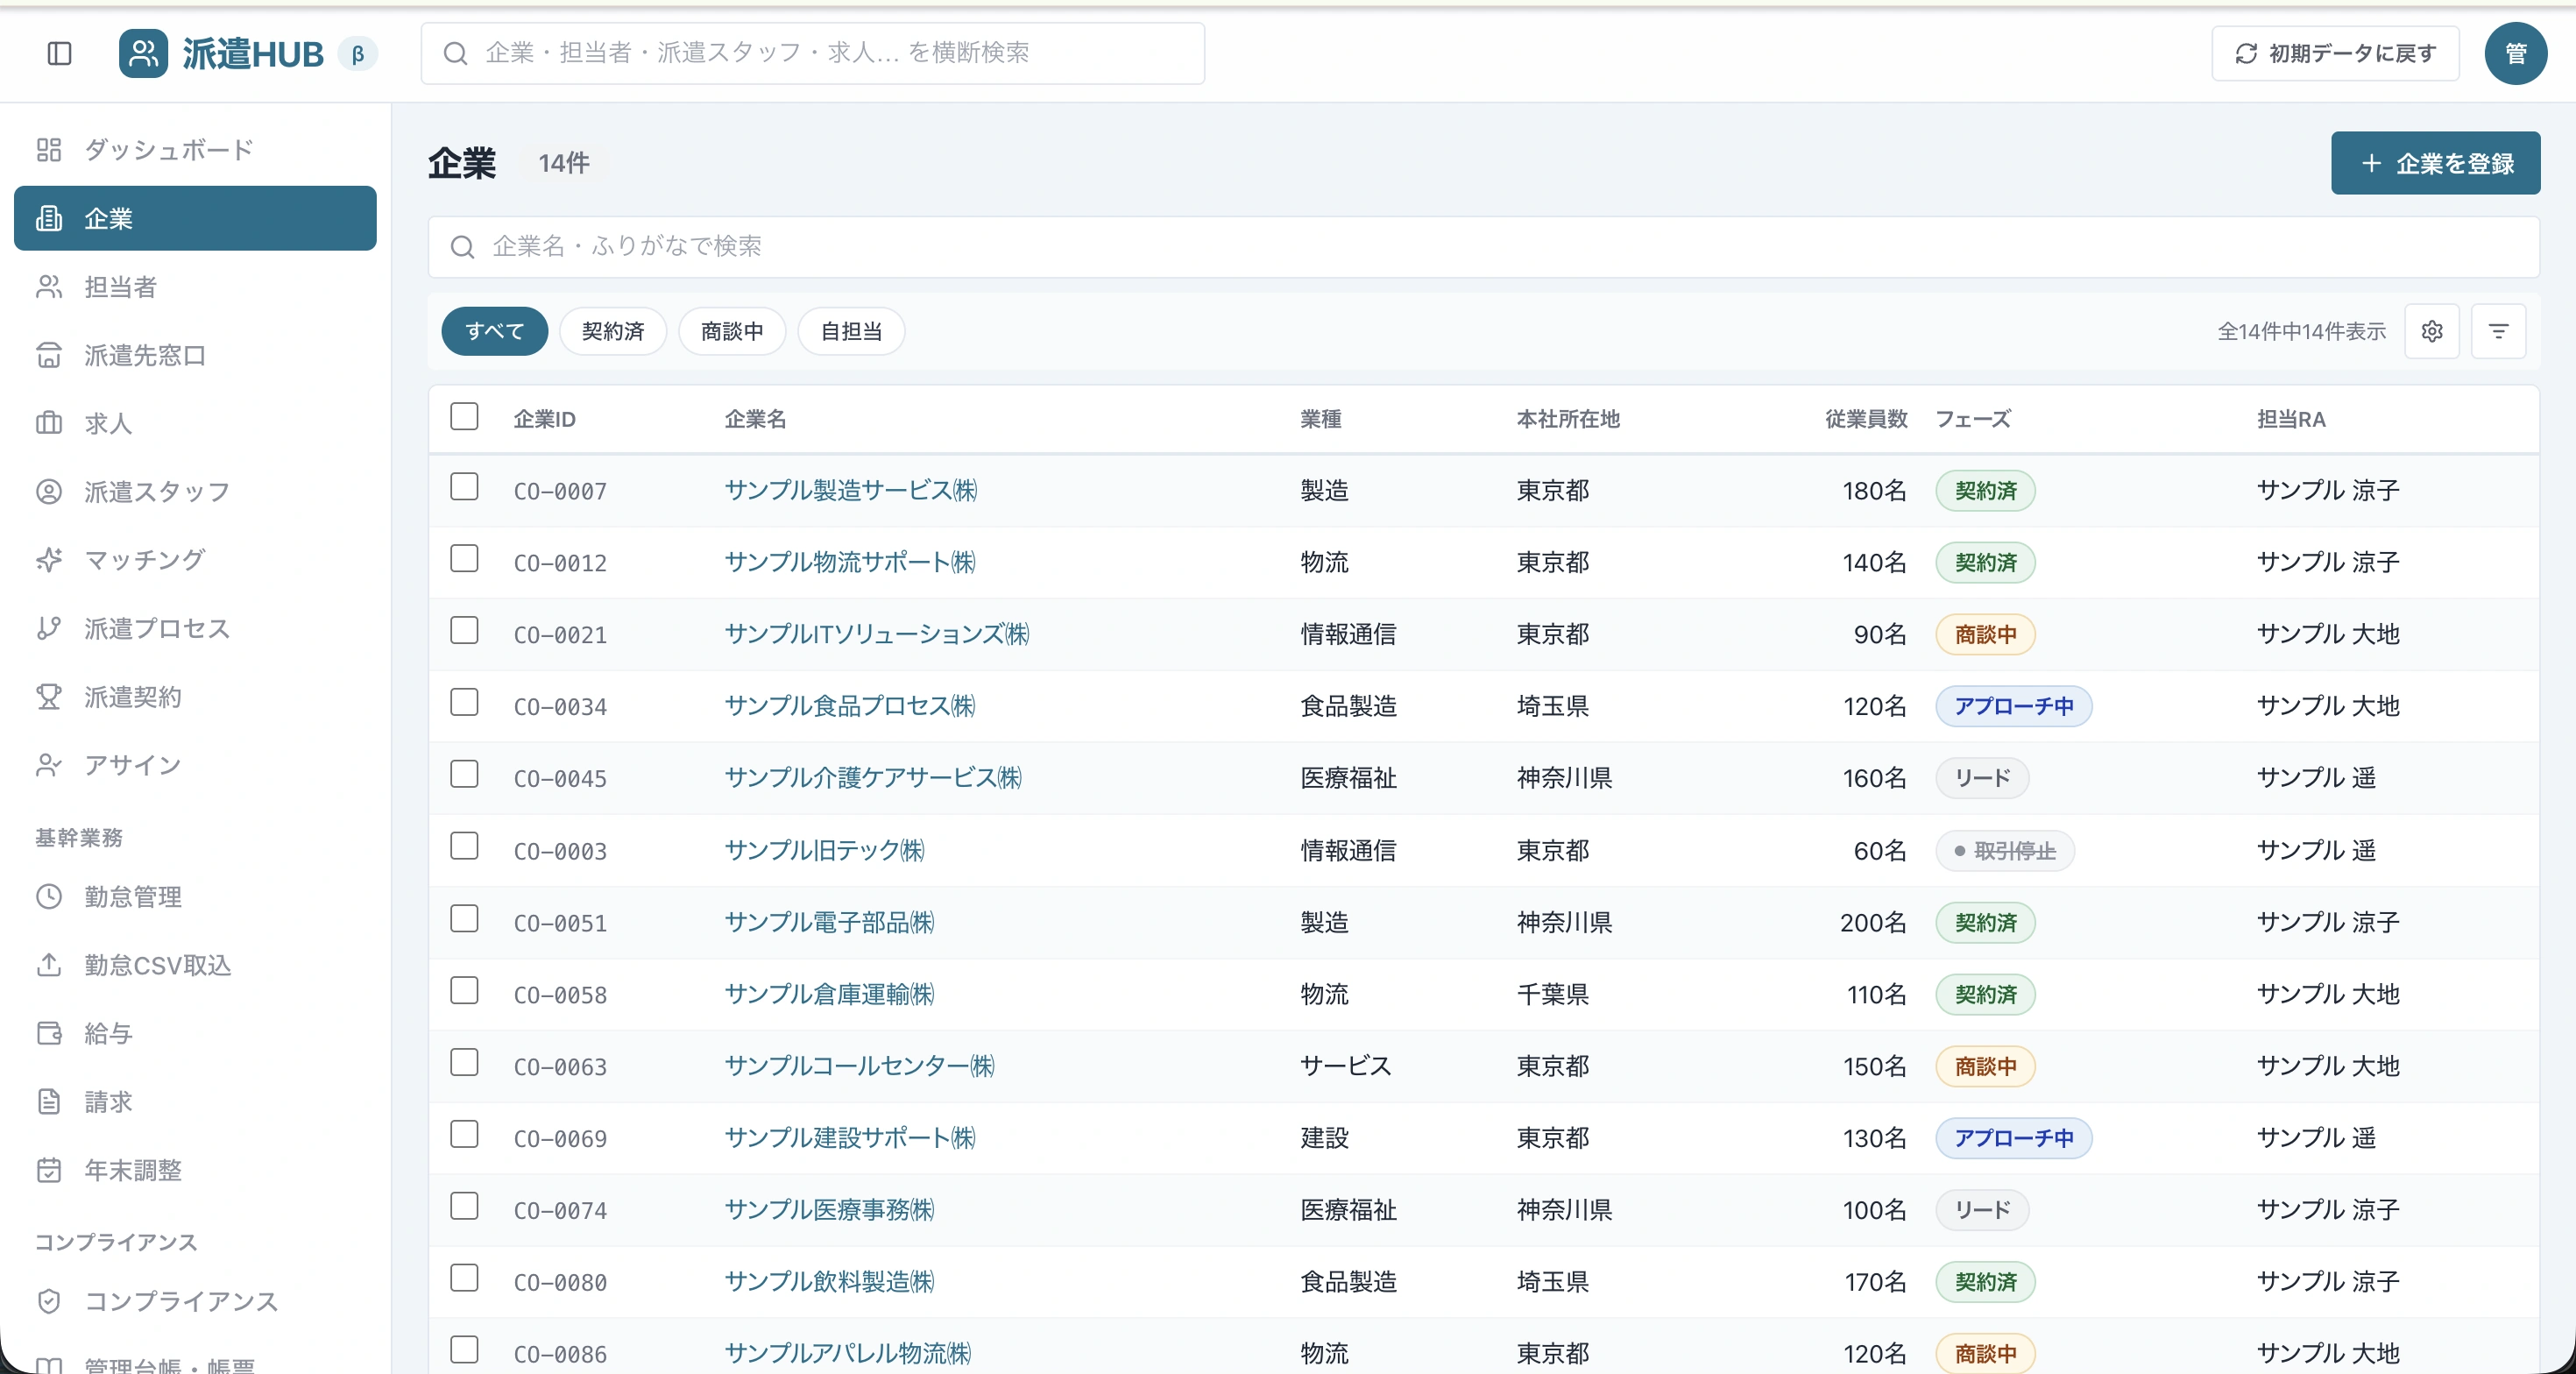
Task: Sort by the 従業員数 column header
Action: coord(1866,419)
